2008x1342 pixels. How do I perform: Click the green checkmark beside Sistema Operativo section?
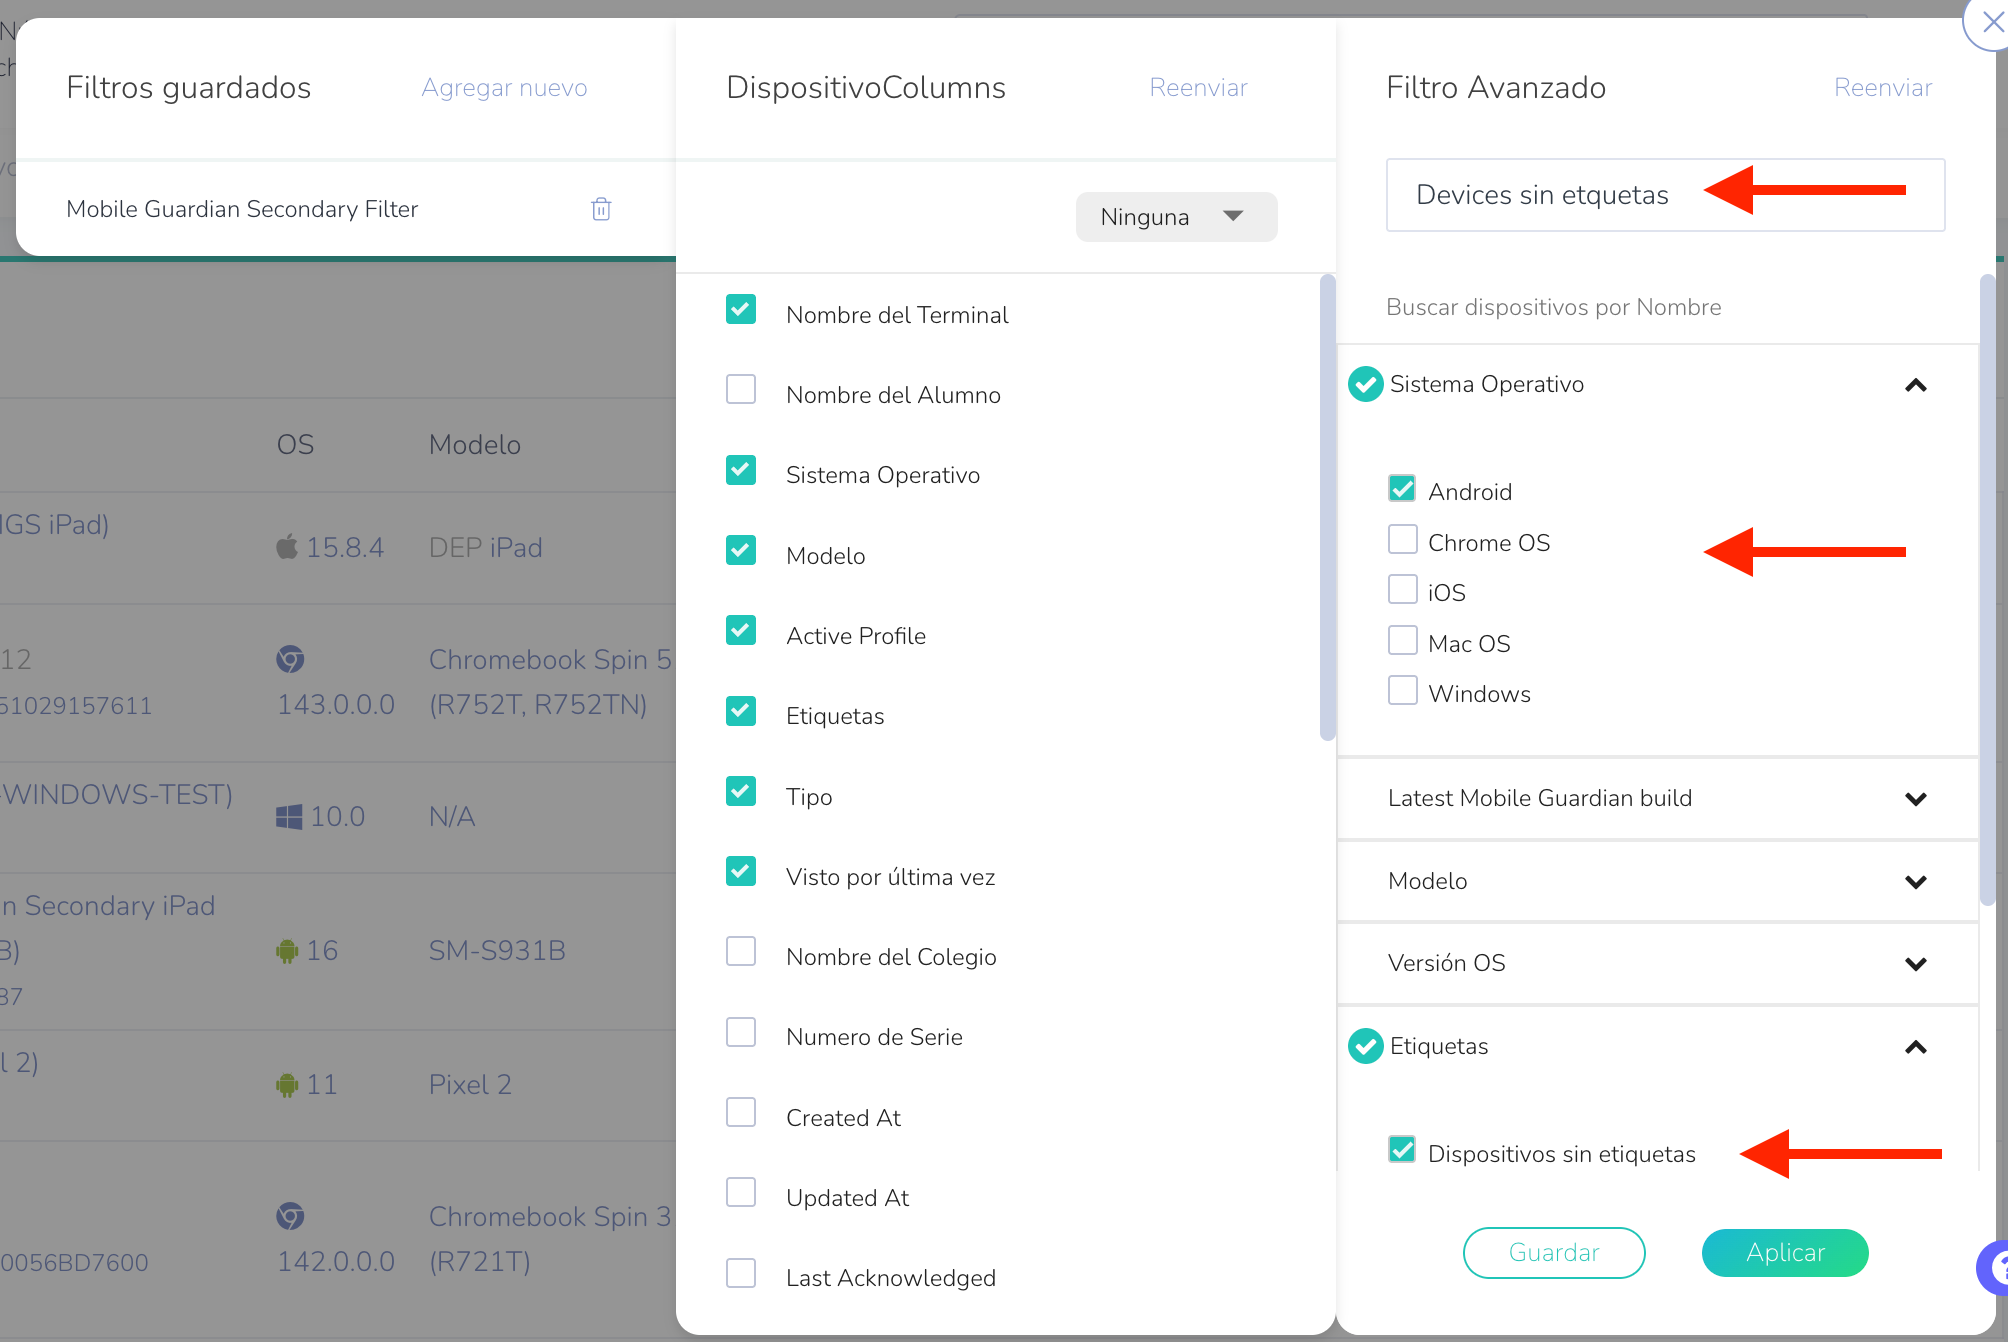(x=1365, y=384)
